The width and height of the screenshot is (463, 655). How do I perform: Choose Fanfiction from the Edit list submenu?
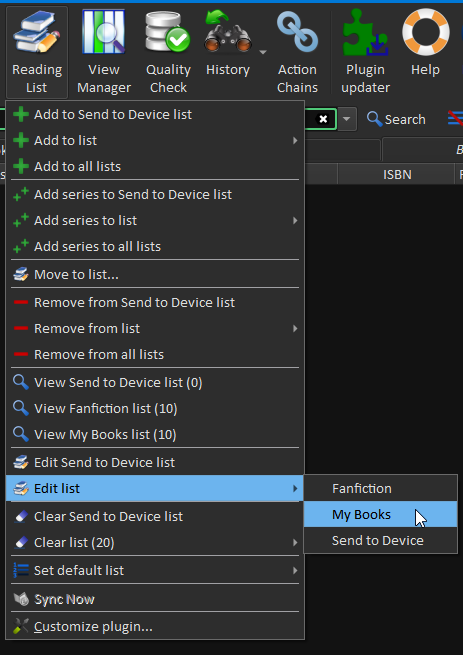(380, 488)
